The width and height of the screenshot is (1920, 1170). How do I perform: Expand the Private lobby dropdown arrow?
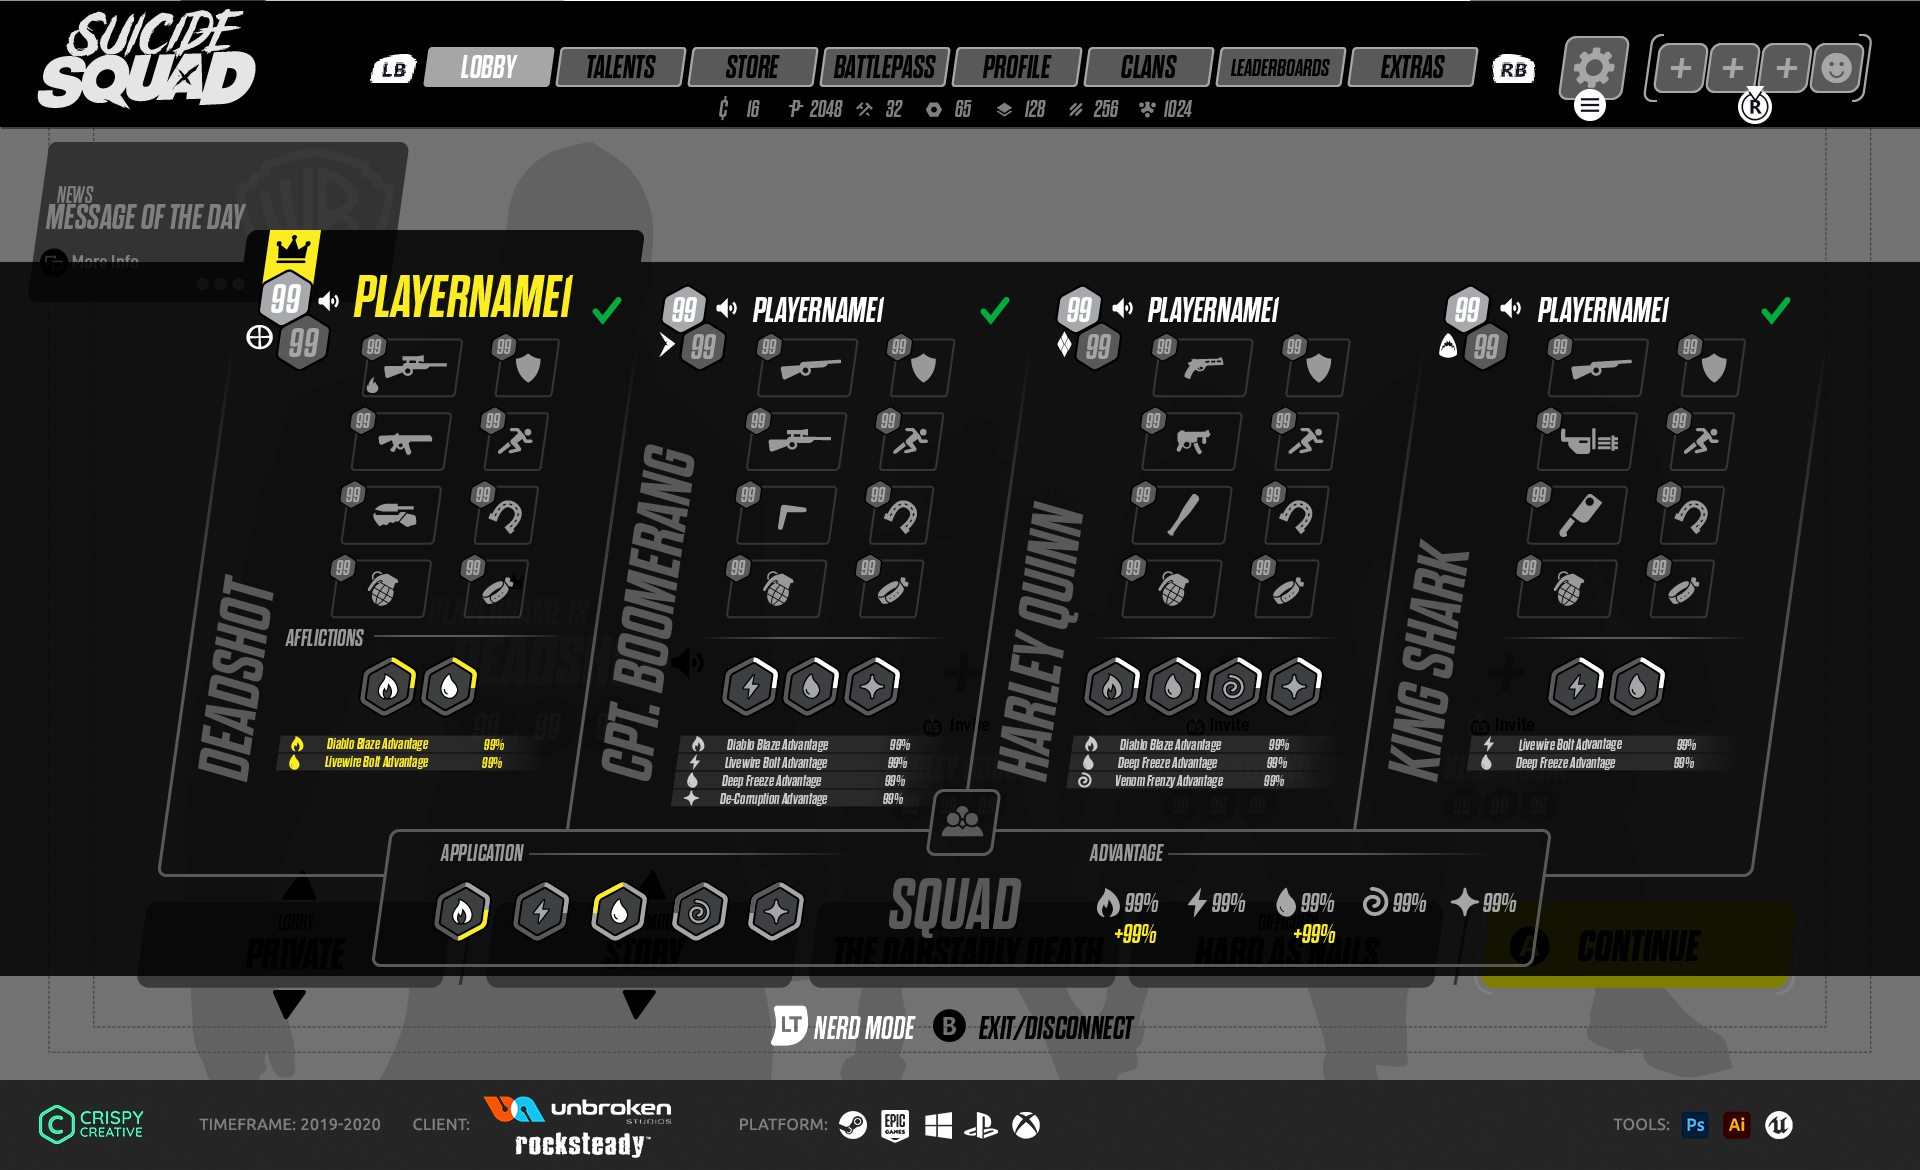pyautogui.click(x=289, y=1004)
